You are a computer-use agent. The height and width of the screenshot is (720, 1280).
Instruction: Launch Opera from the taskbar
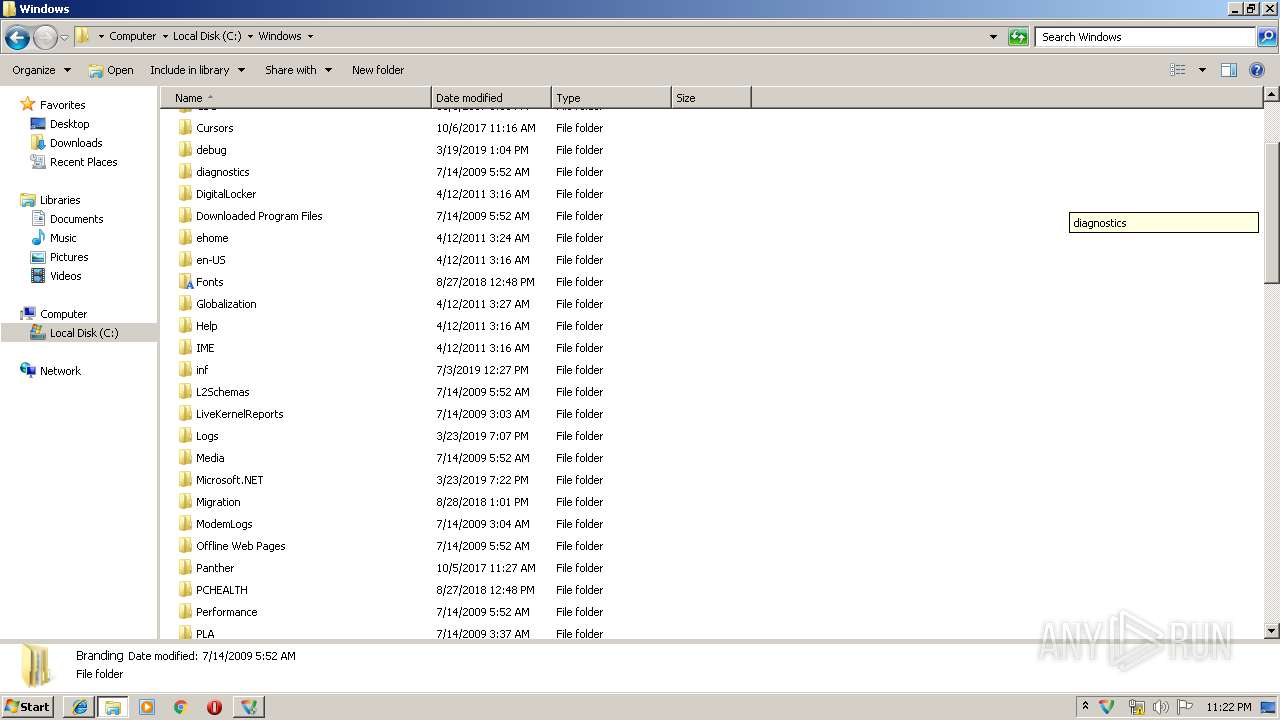click(214, 707)
